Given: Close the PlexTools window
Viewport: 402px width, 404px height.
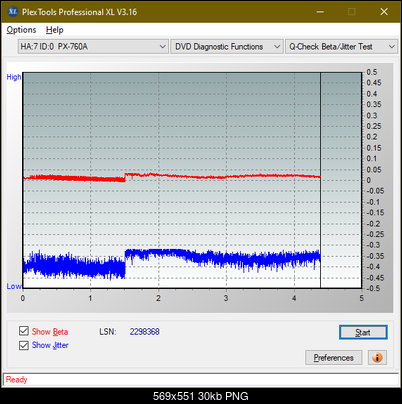Looking at the screenshot, I should tap(384, 12).
